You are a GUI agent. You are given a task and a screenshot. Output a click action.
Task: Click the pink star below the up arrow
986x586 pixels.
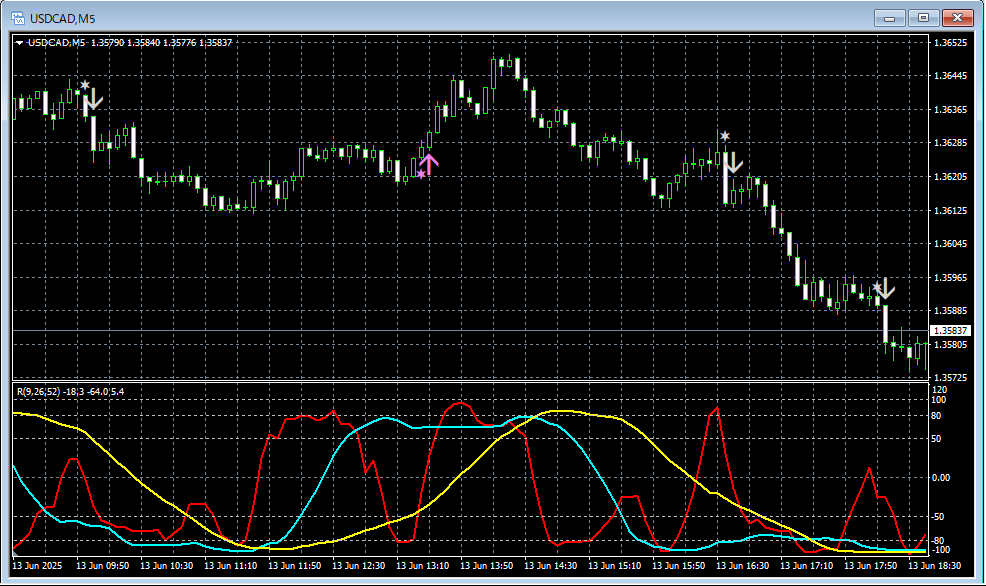click(421, 175)
